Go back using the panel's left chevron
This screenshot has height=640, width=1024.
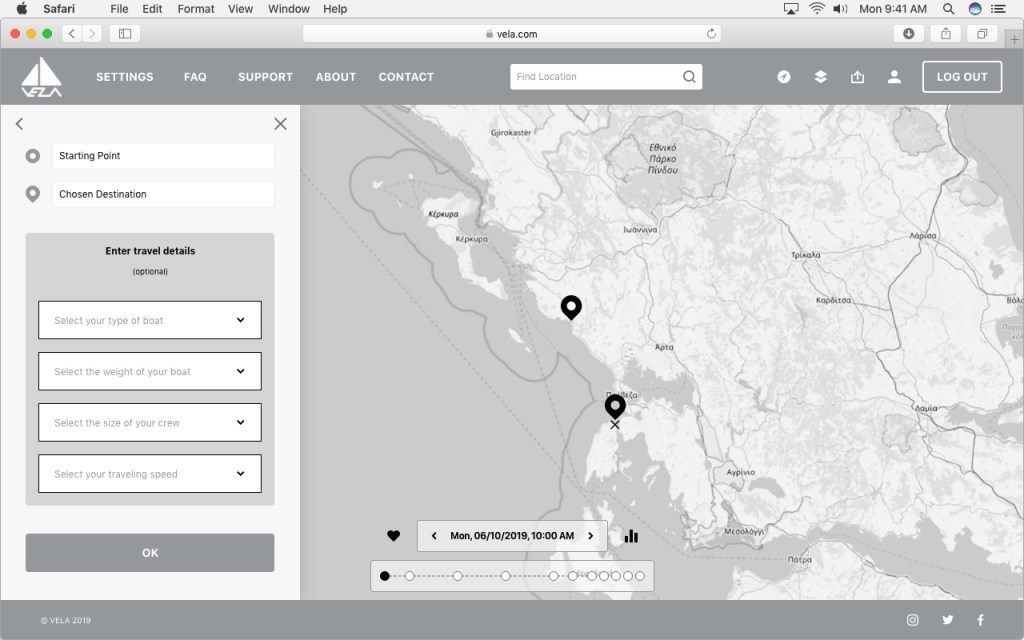pos(20,124)
